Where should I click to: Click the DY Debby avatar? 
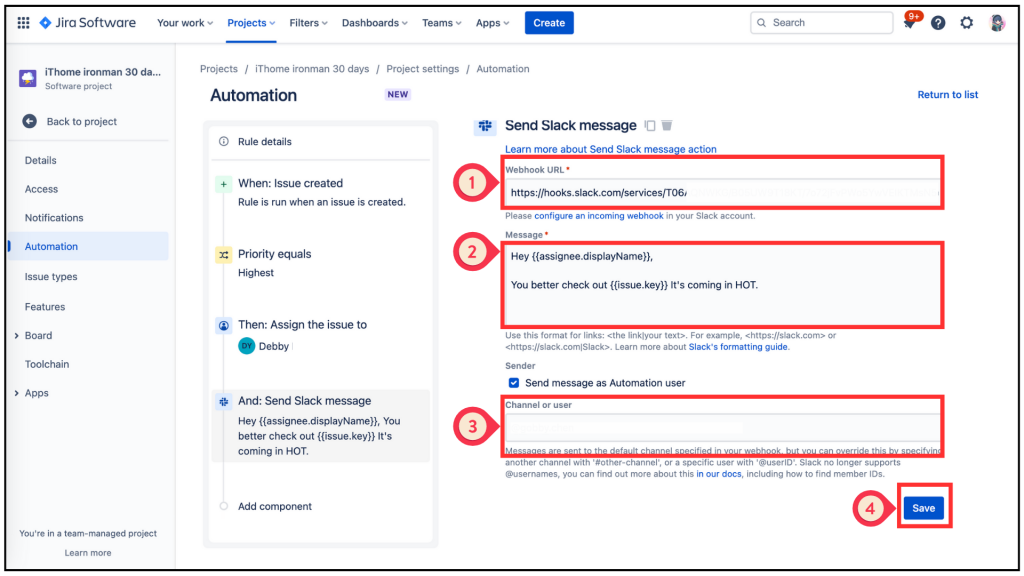[246, 346]
